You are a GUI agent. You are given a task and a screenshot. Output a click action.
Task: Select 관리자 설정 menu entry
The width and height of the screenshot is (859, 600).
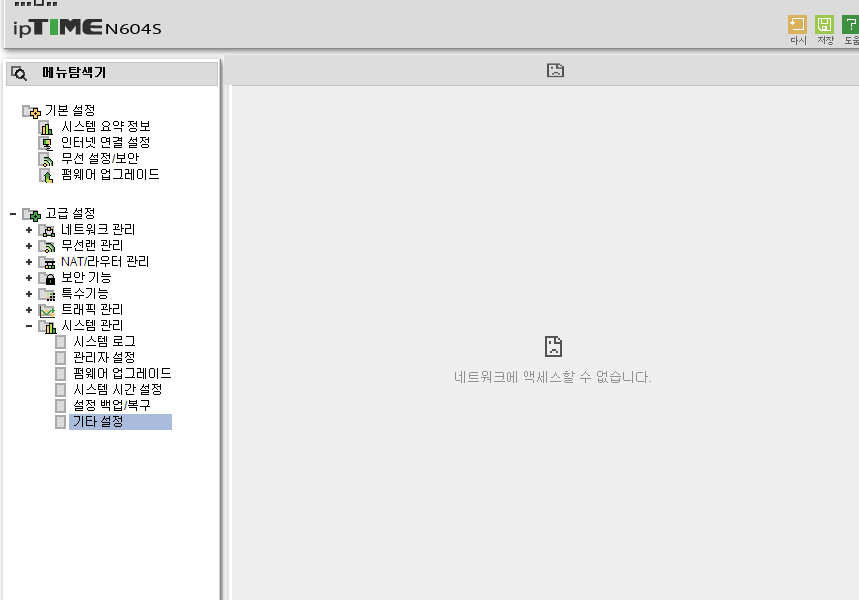104,357
